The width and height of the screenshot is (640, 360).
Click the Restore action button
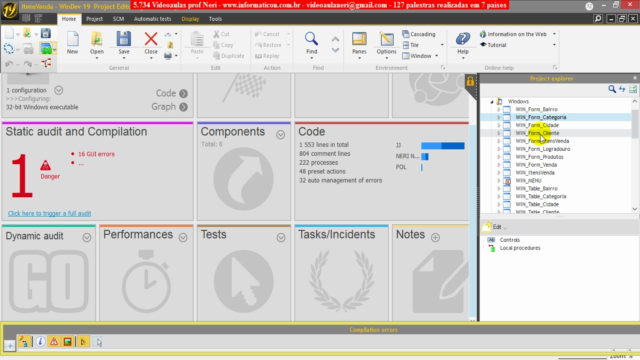coord(268,45)
